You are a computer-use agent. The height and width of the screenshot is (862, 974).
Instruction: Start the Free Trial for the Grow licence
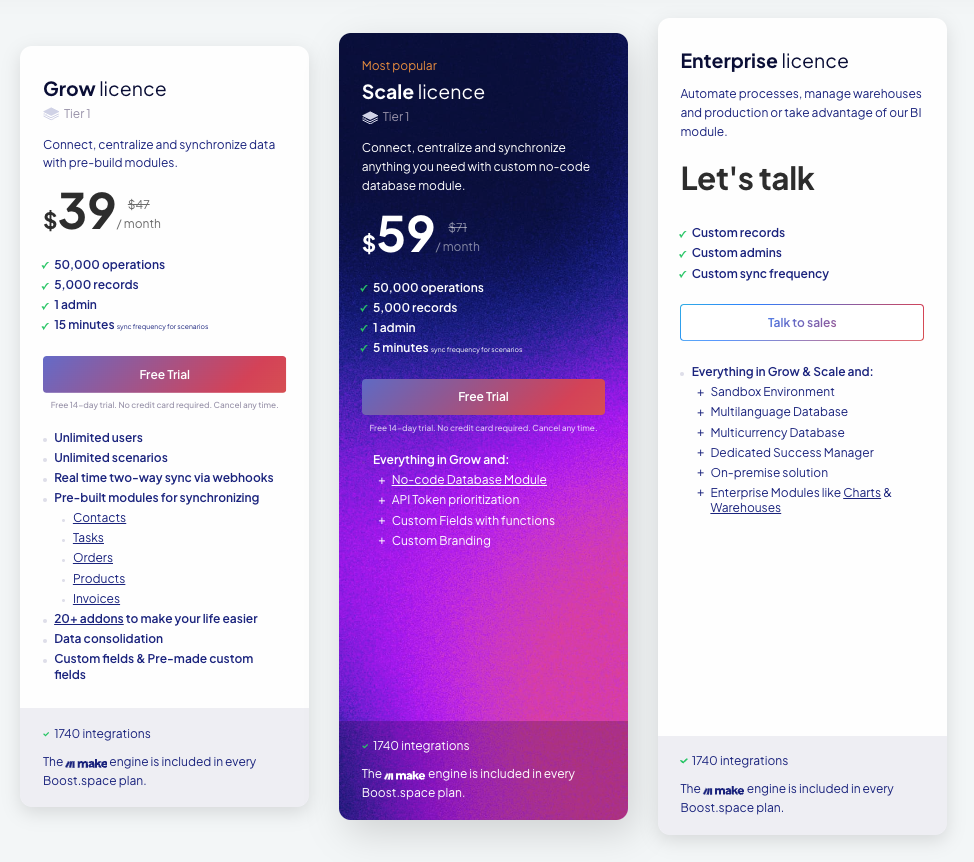(164, 374)
